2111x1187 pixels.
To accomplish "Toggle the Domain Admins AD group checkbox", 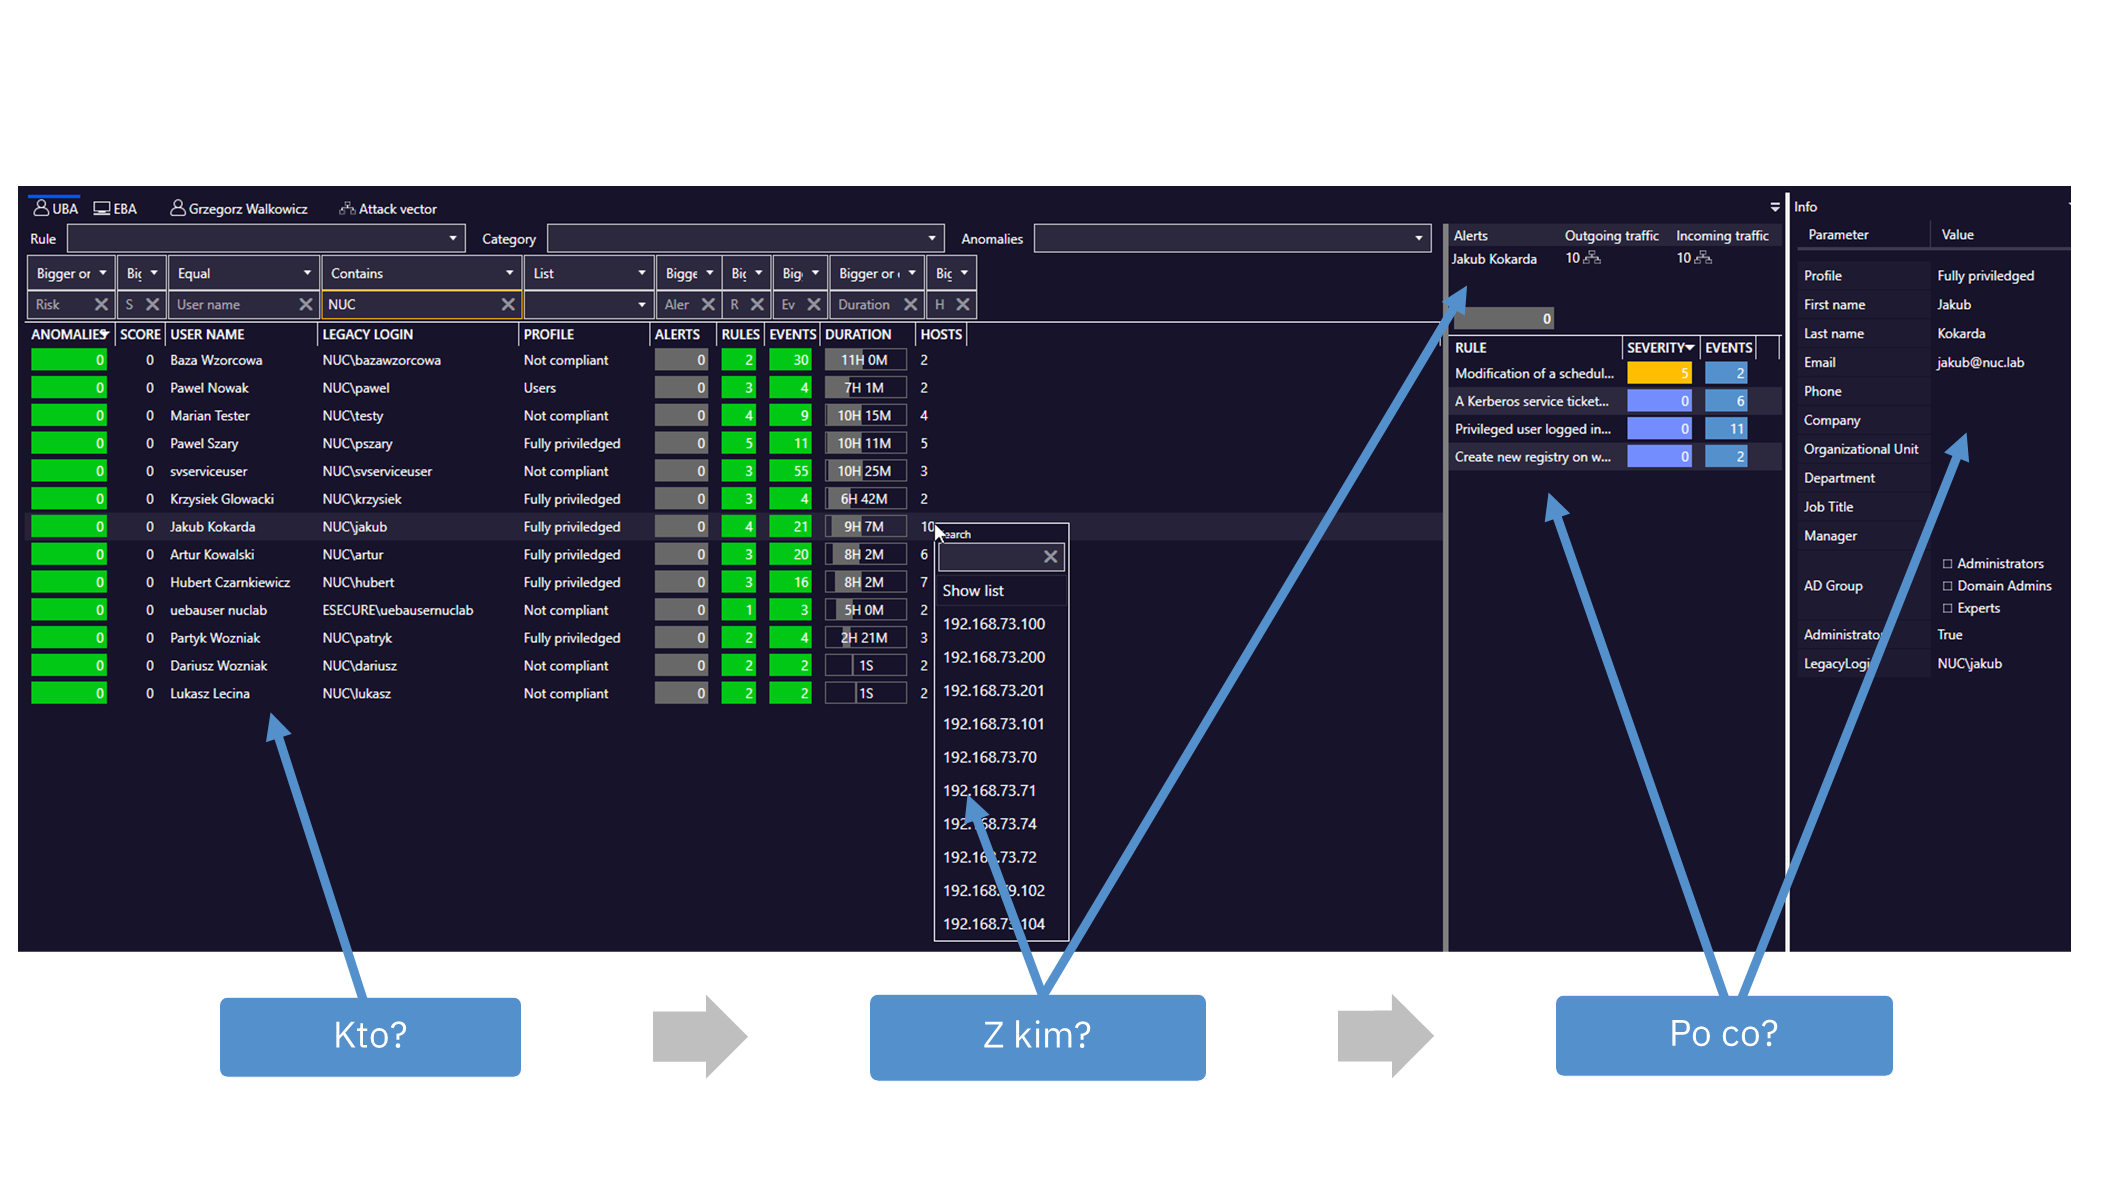I will coord(1947,586).
